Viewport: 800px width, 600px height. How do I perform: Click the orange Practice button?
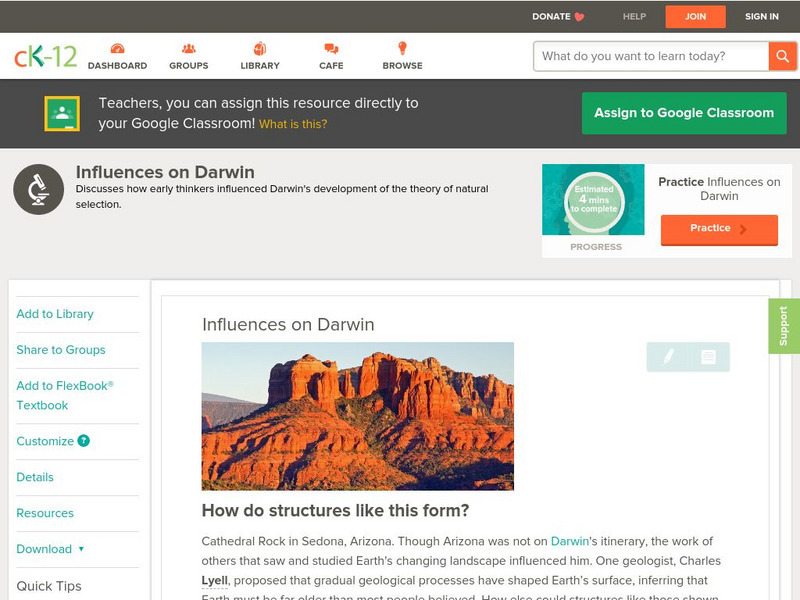719,230
